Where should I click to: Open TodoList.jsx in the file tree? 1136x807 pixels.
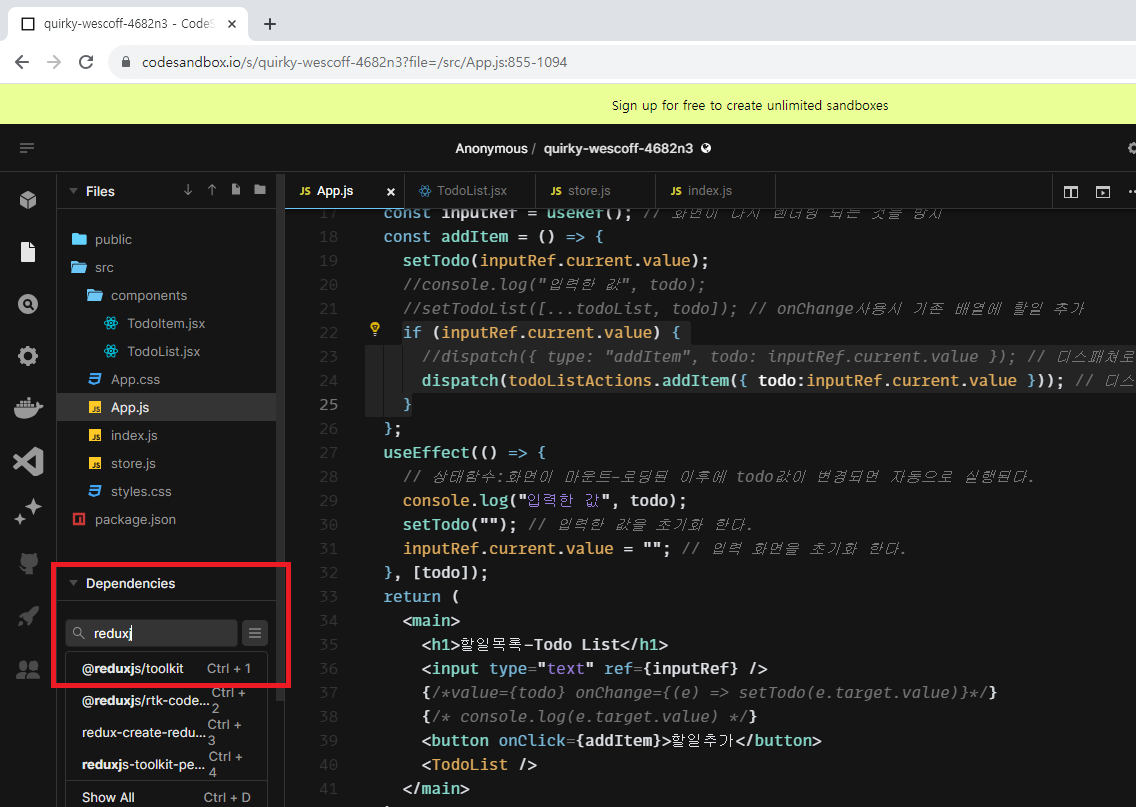pyautogui.click(x=166, y=351)
